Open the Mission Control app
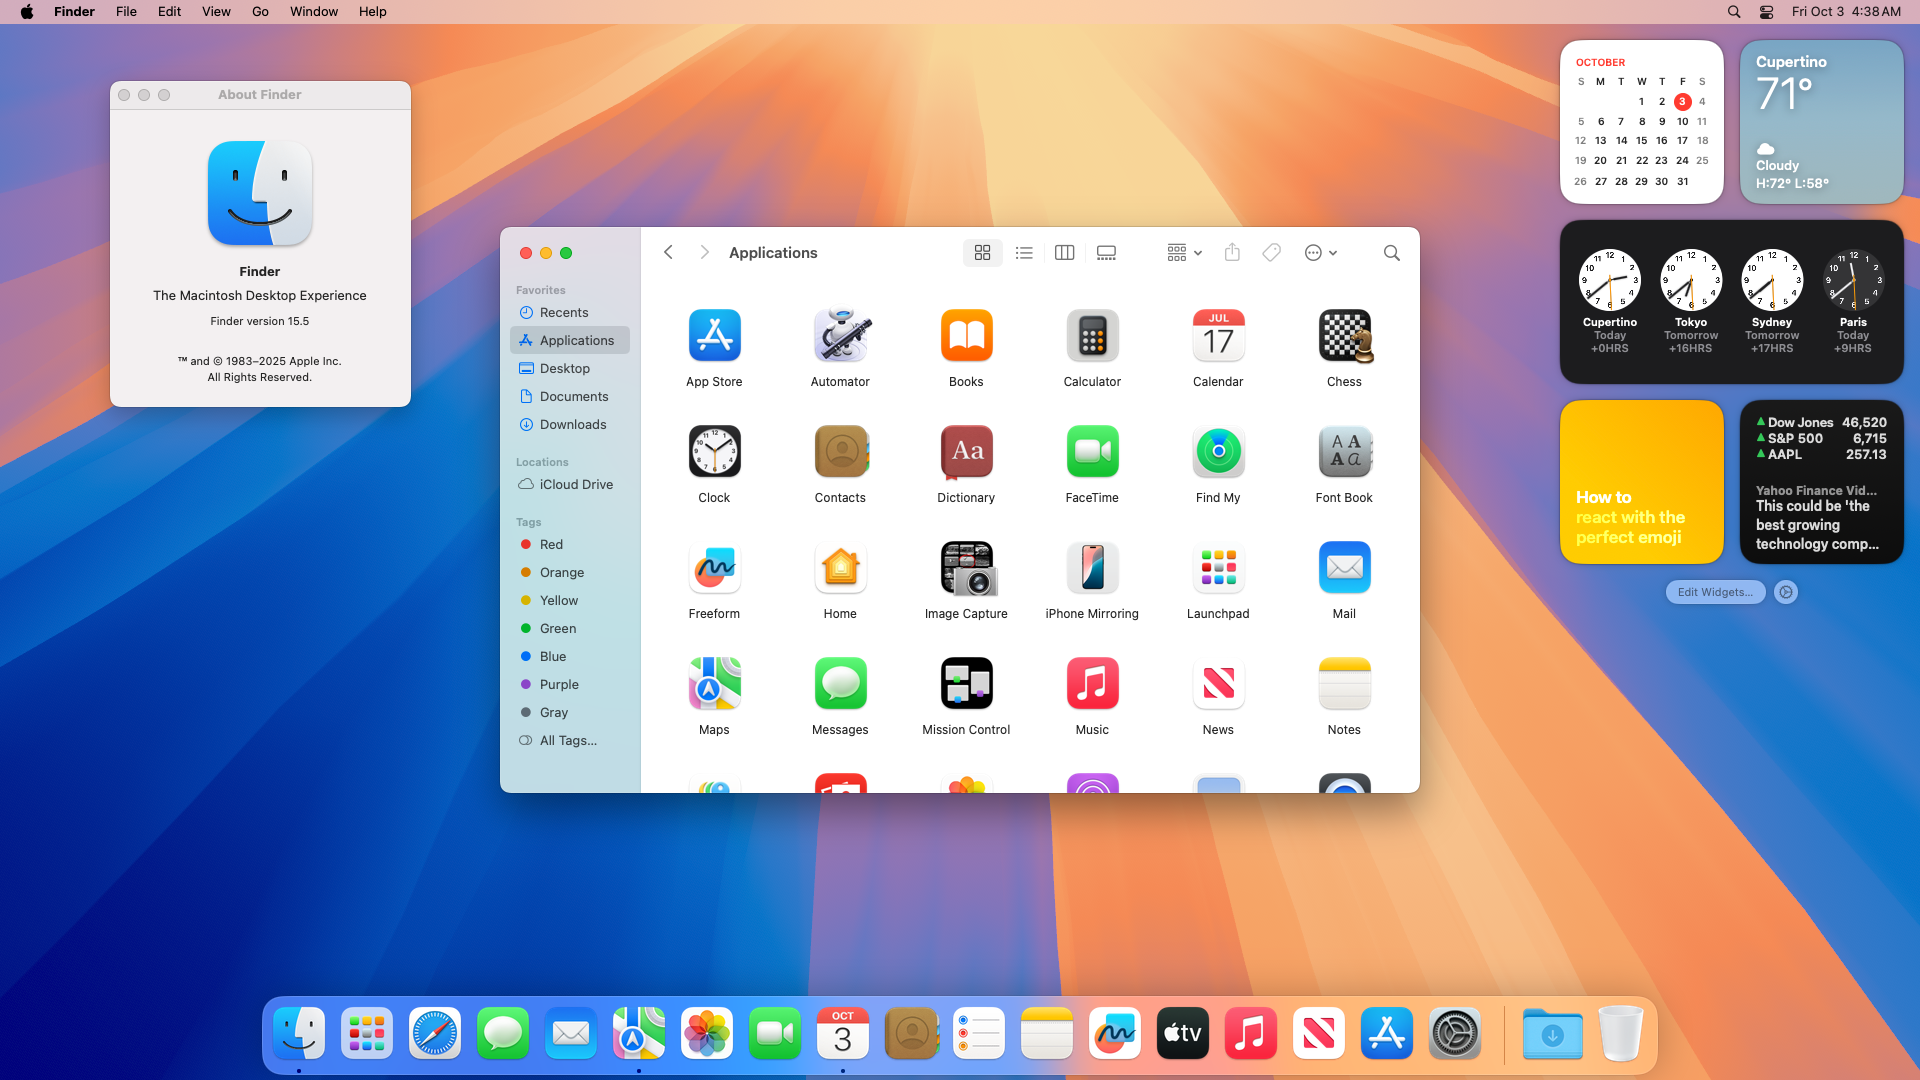 [965, 684]
